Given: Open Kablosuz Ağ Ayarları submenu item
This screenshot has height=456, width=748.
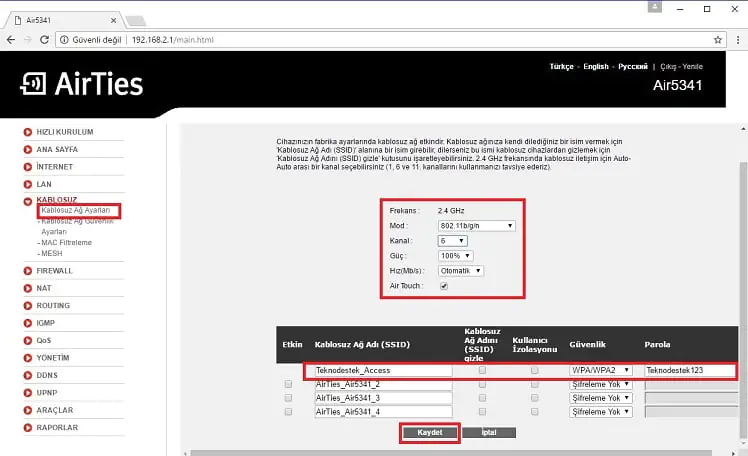Looking at the screenshot, I should click(x=75, y=210).
